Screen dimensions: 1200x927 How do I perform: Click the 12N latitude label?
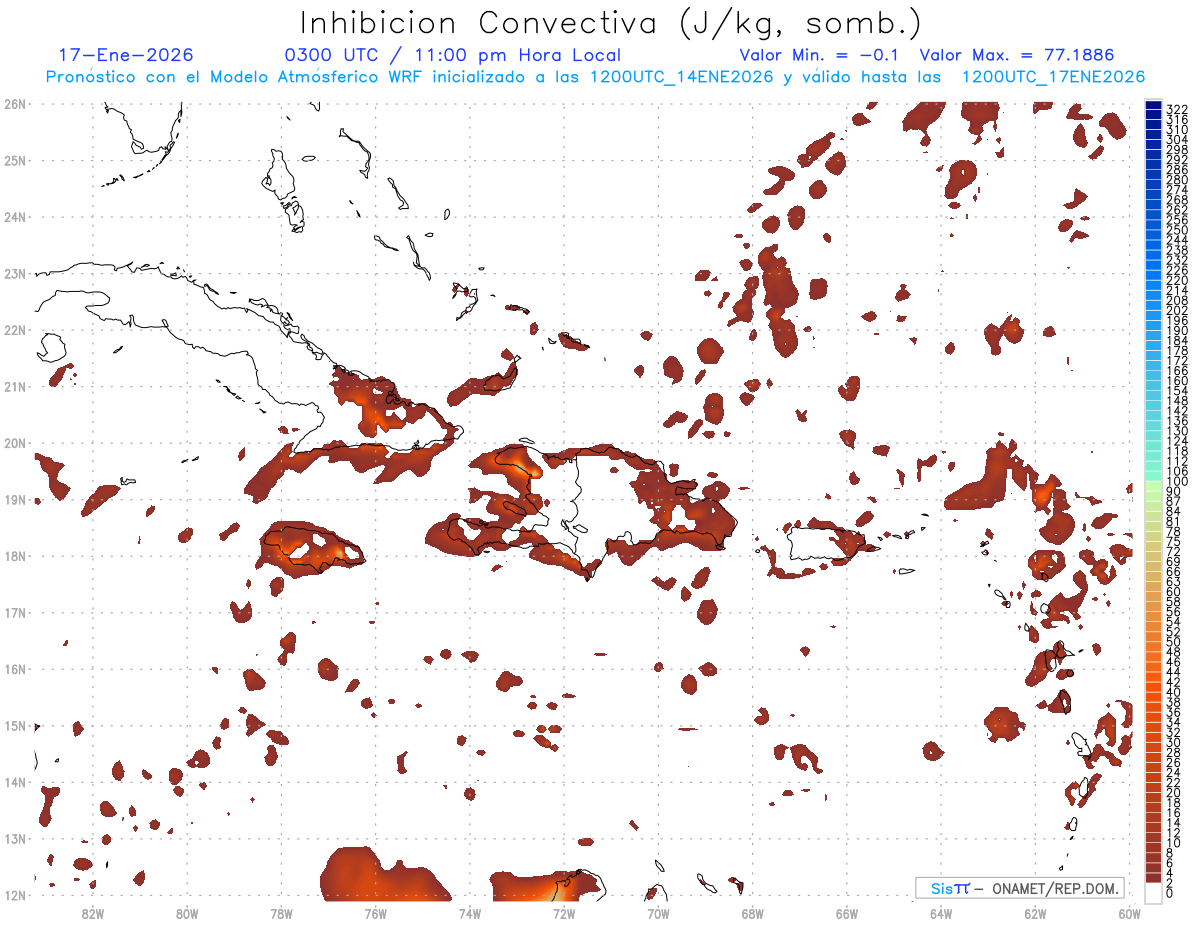(14, 895)
